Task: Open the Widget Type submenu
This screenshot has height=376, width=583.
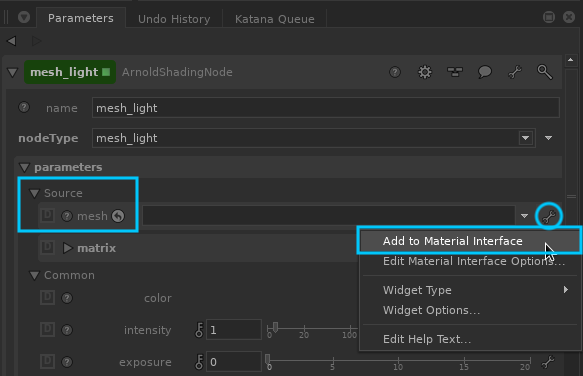Action: [470, 290]
